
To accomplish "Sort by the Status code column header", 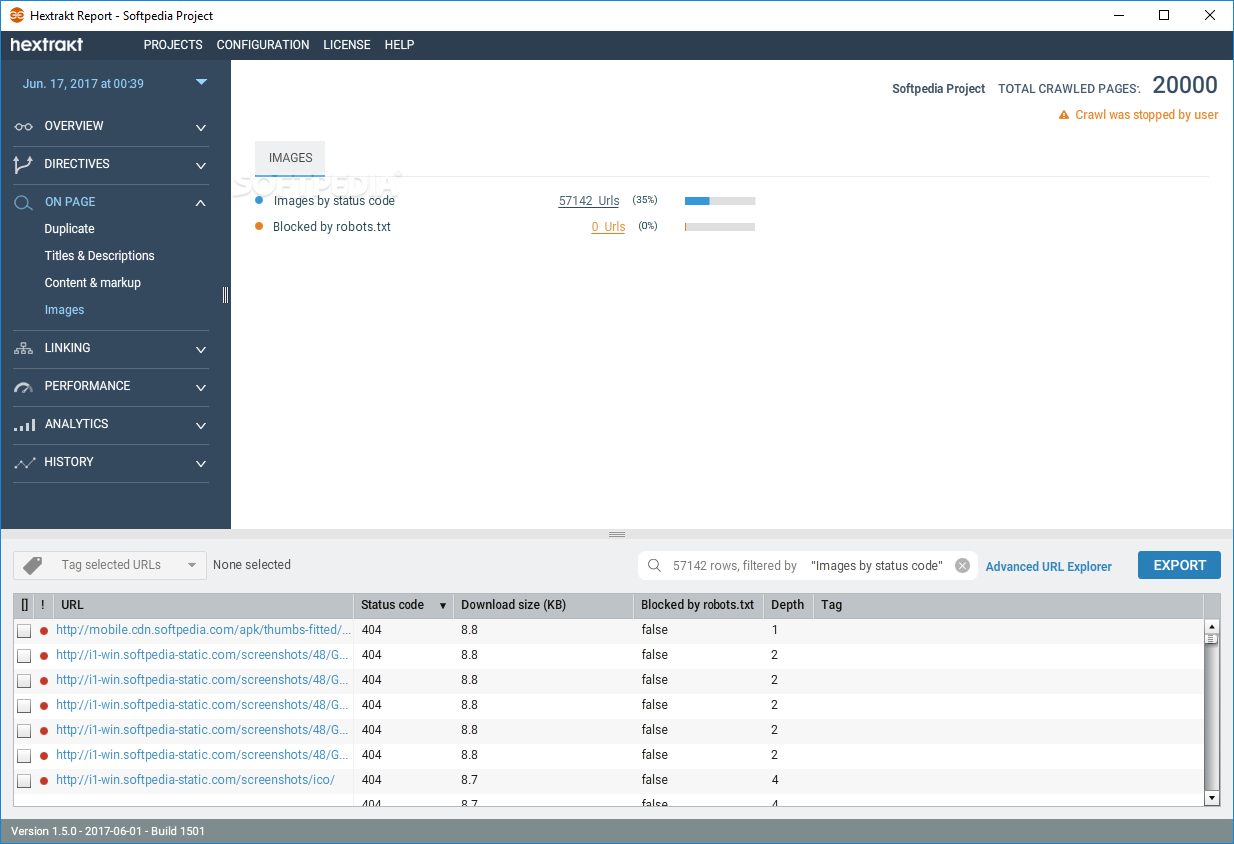I will click(x=403, y=605).
